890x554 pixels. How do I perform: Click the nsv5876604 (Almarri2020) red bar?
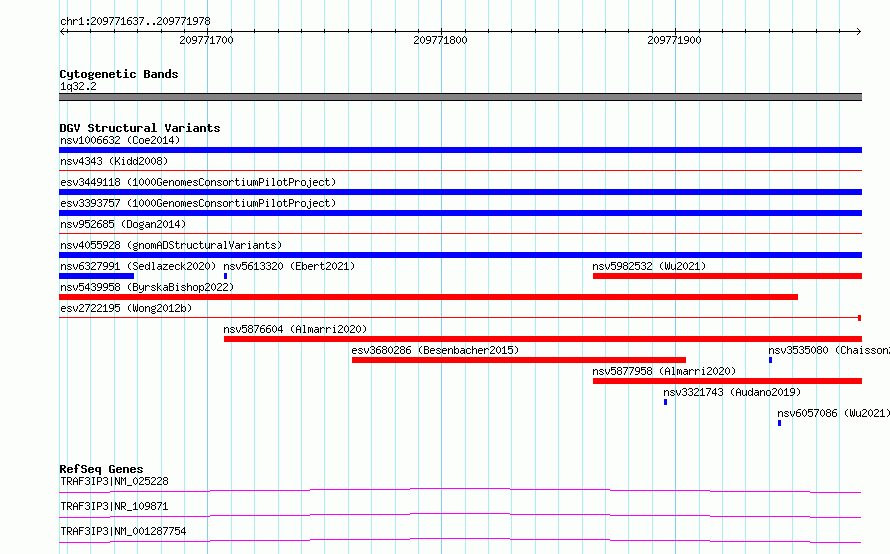(x=543, y=339)
